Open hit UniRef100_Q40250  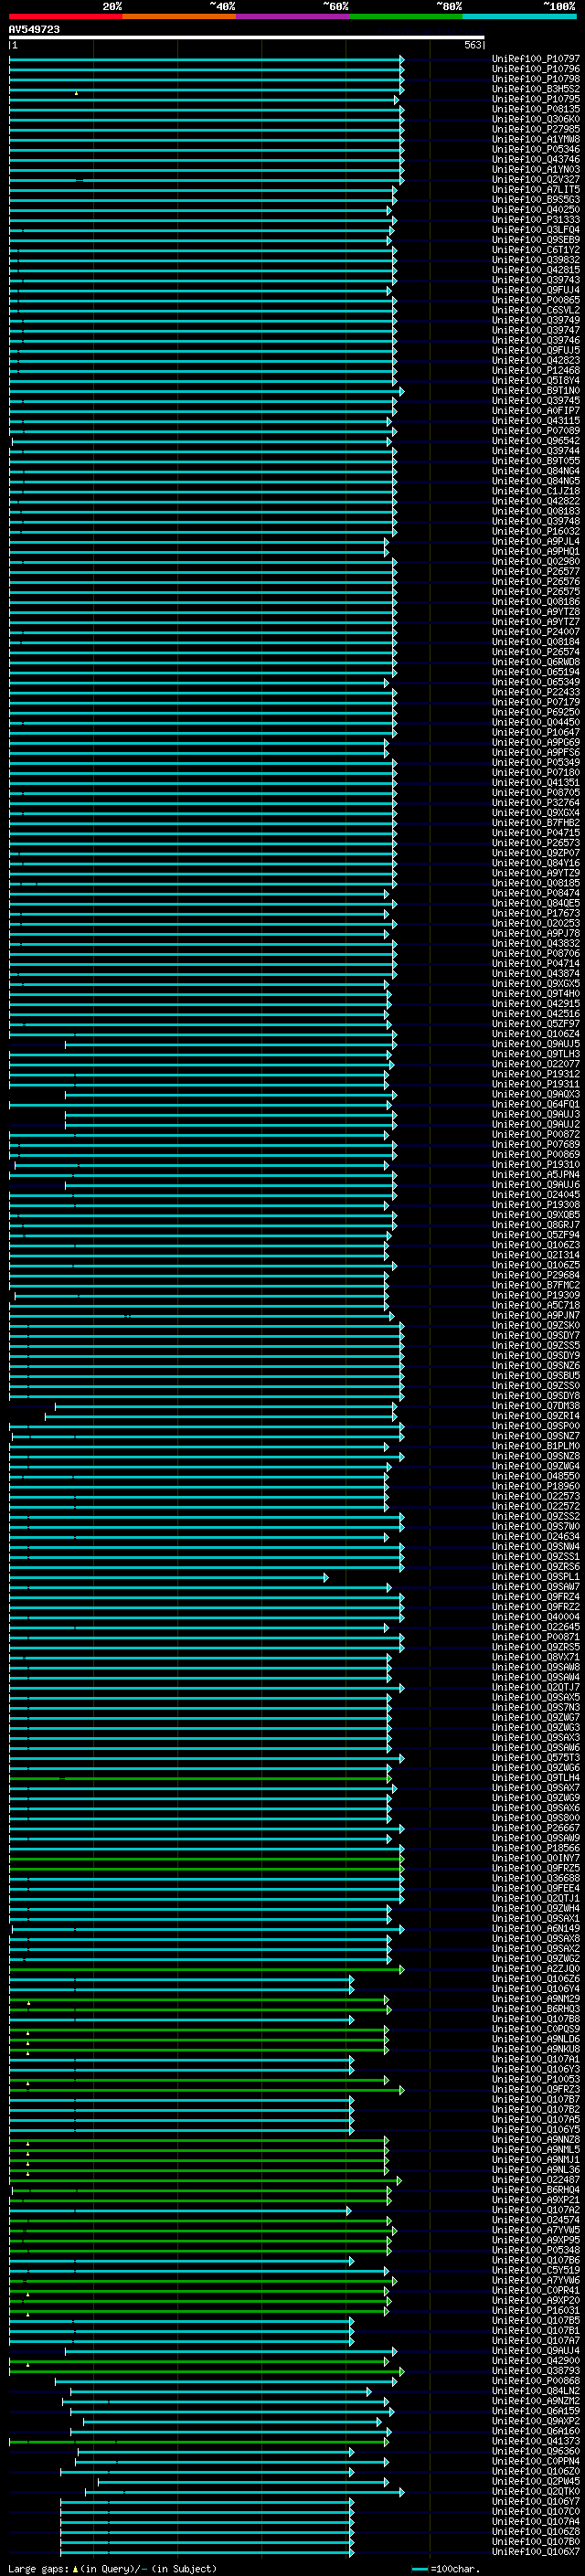(x=535, y=210)
